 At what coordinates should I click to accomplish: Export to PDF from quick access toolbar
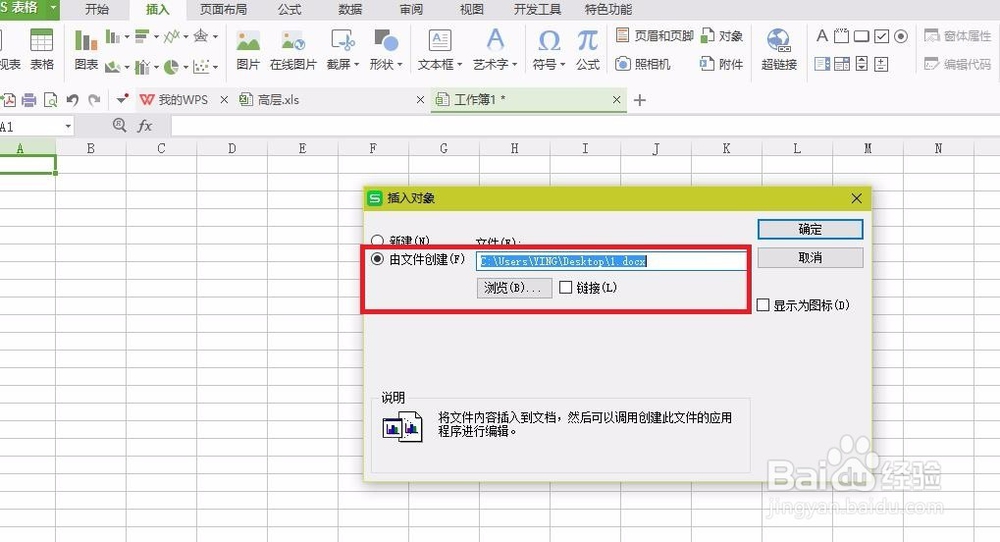coord(9,100)
